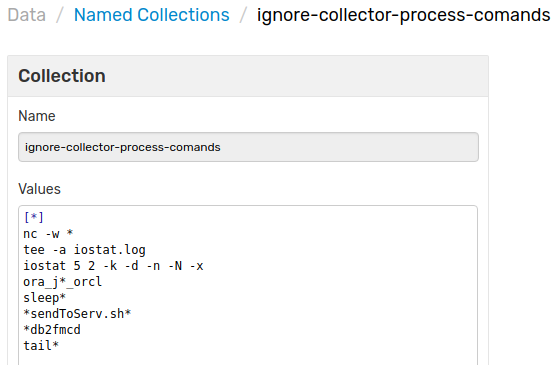This screenshot has height=365, width=556.
Task: Click the Name field label
Action: tap(37, 116)
